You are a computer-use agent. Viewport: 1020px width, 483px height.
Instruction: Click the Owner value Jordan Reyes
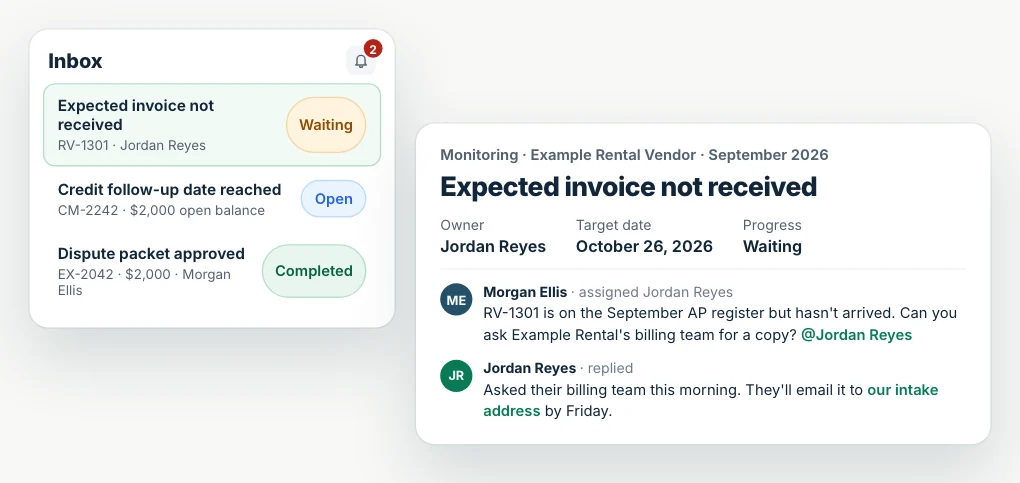click(x=493, y=247)
